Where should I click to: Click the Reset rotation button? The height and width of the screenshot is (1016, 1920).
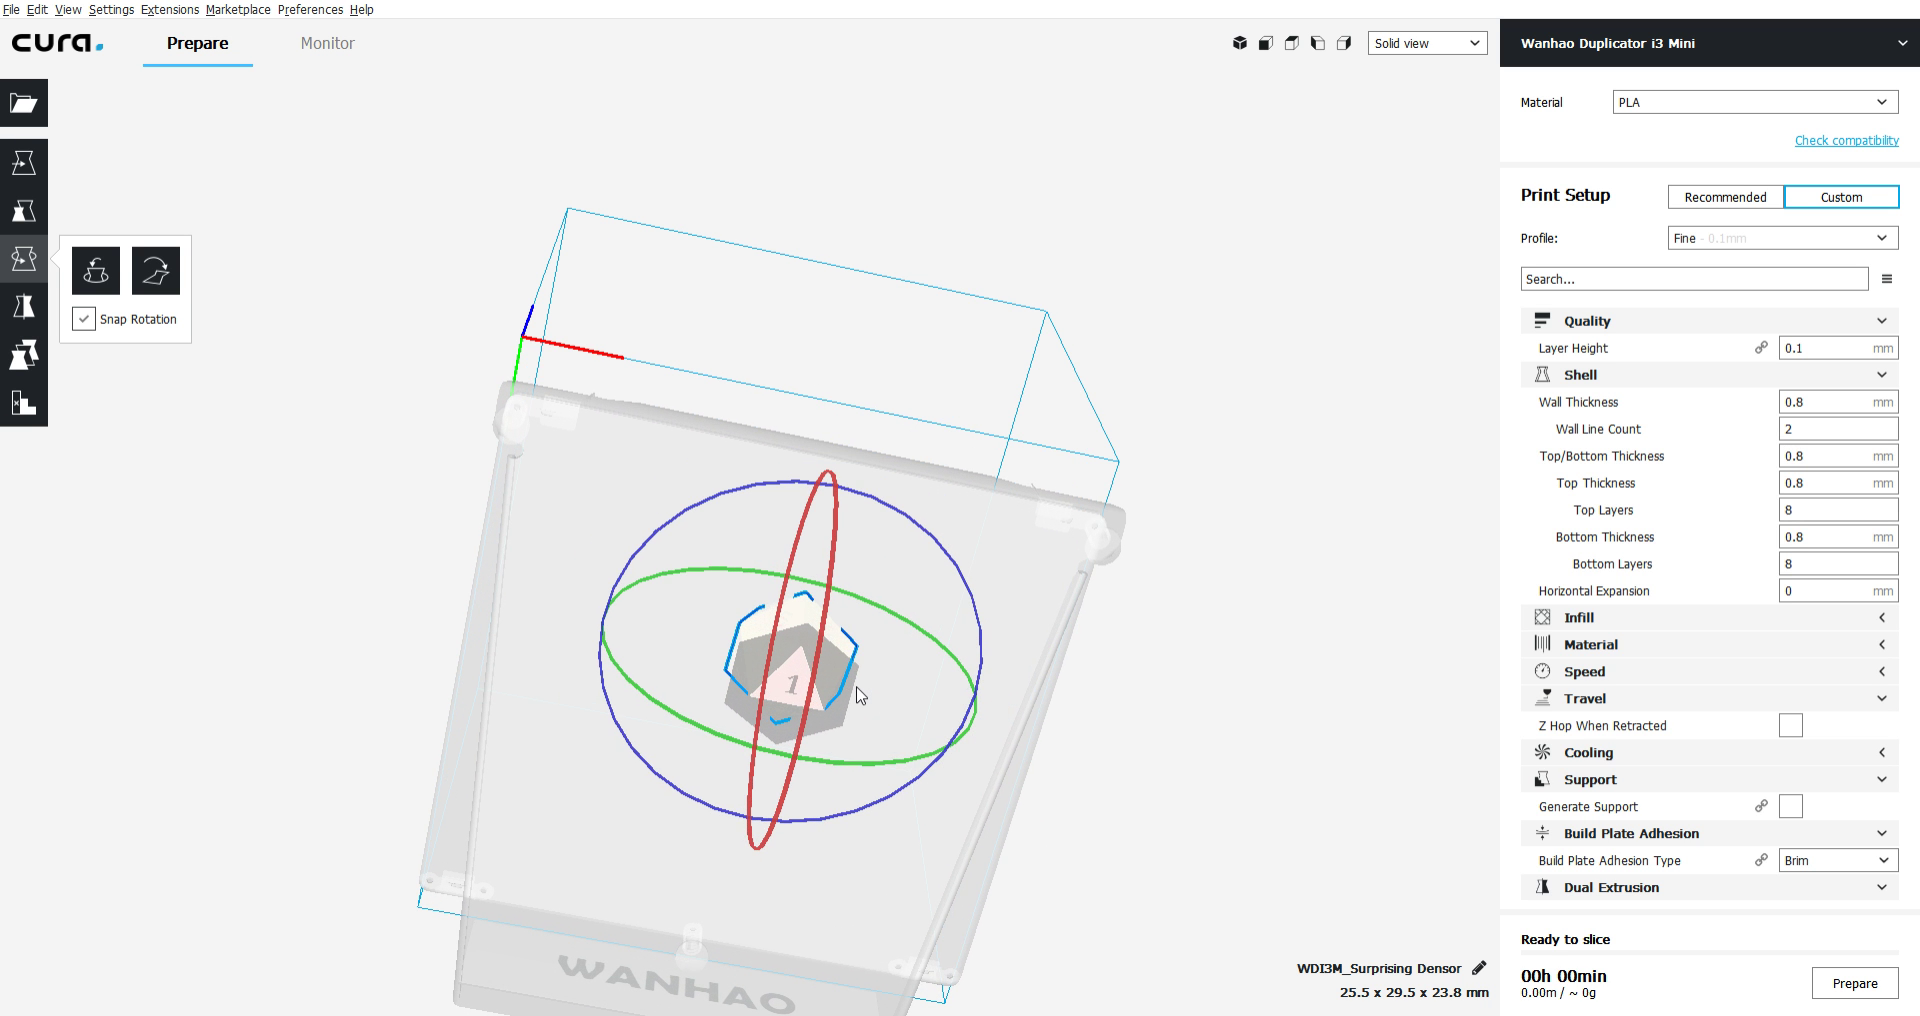pyautogui.click(x=96, y=271)
